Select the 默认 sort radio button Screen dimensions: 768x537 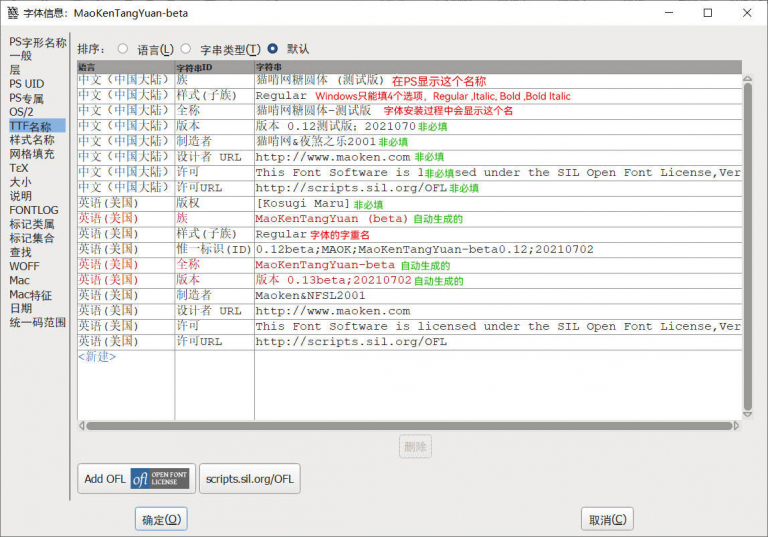tap(272, 48)
